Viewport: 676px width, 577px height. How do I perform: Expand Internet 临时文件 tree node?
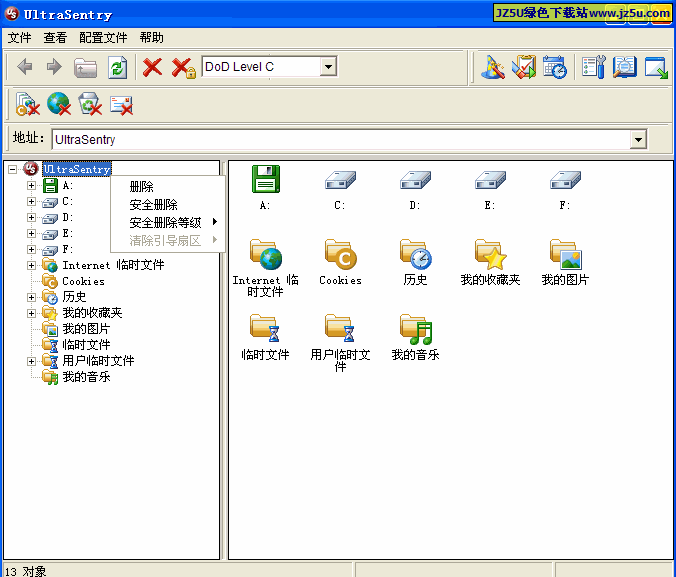pos(31,265)
